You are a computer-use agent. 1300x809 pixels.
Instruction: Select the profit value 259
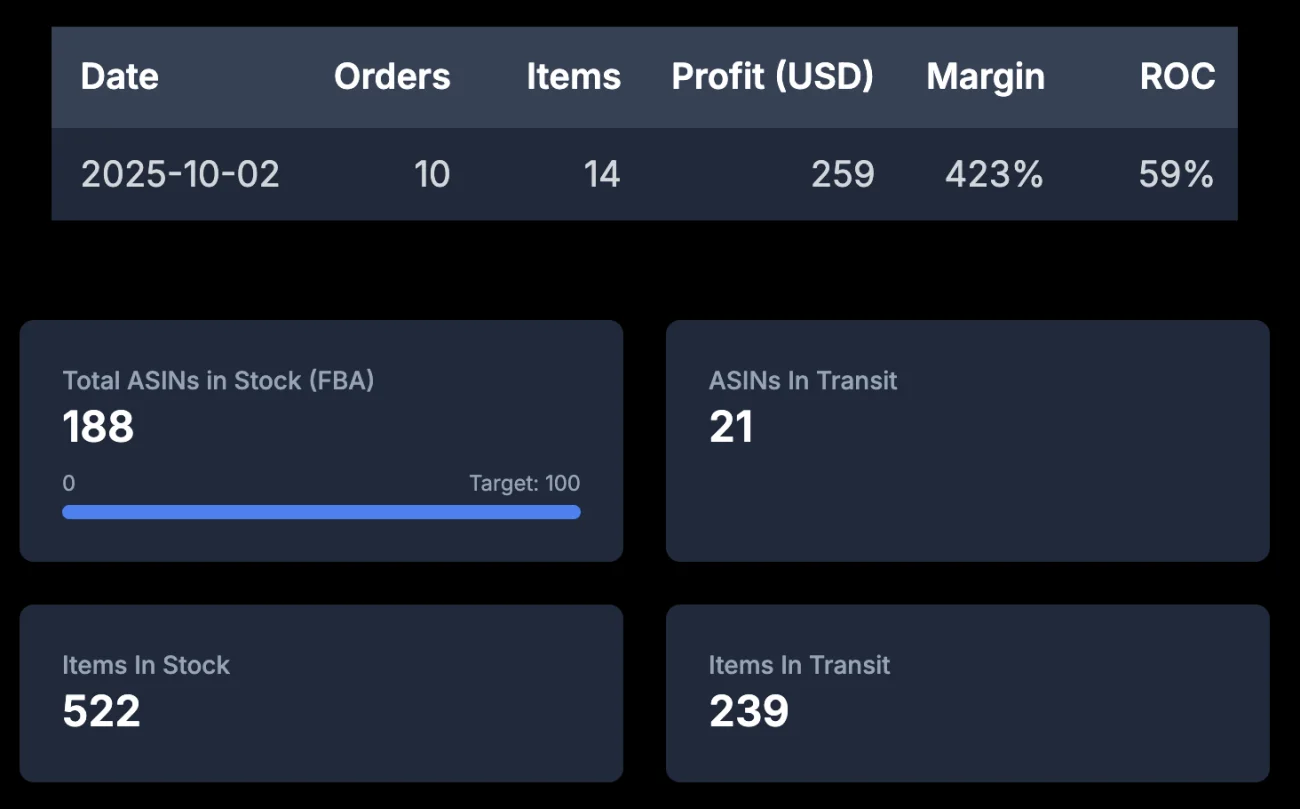point(842,175)
